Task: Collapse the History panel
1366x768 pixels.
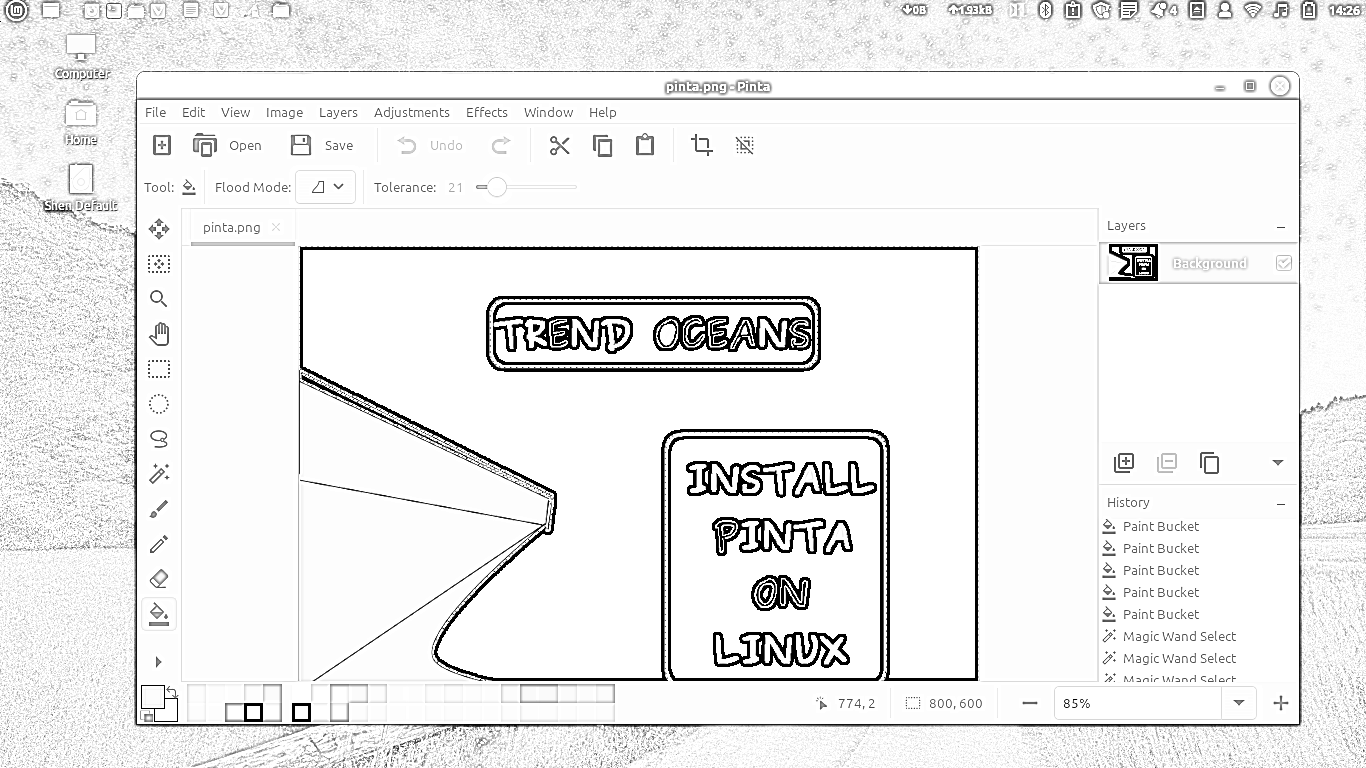Action: click(1281, 503)
